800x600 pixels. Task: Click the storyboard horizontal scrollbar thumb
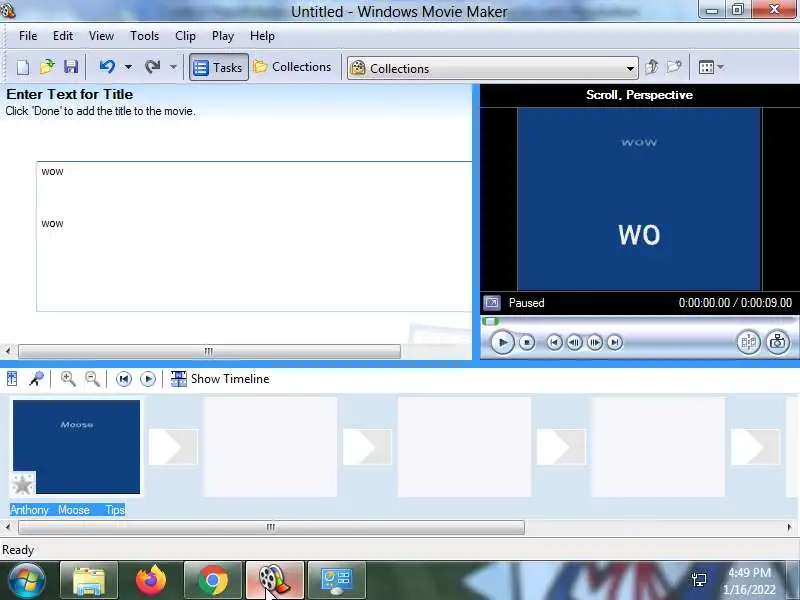click(271, 527)
